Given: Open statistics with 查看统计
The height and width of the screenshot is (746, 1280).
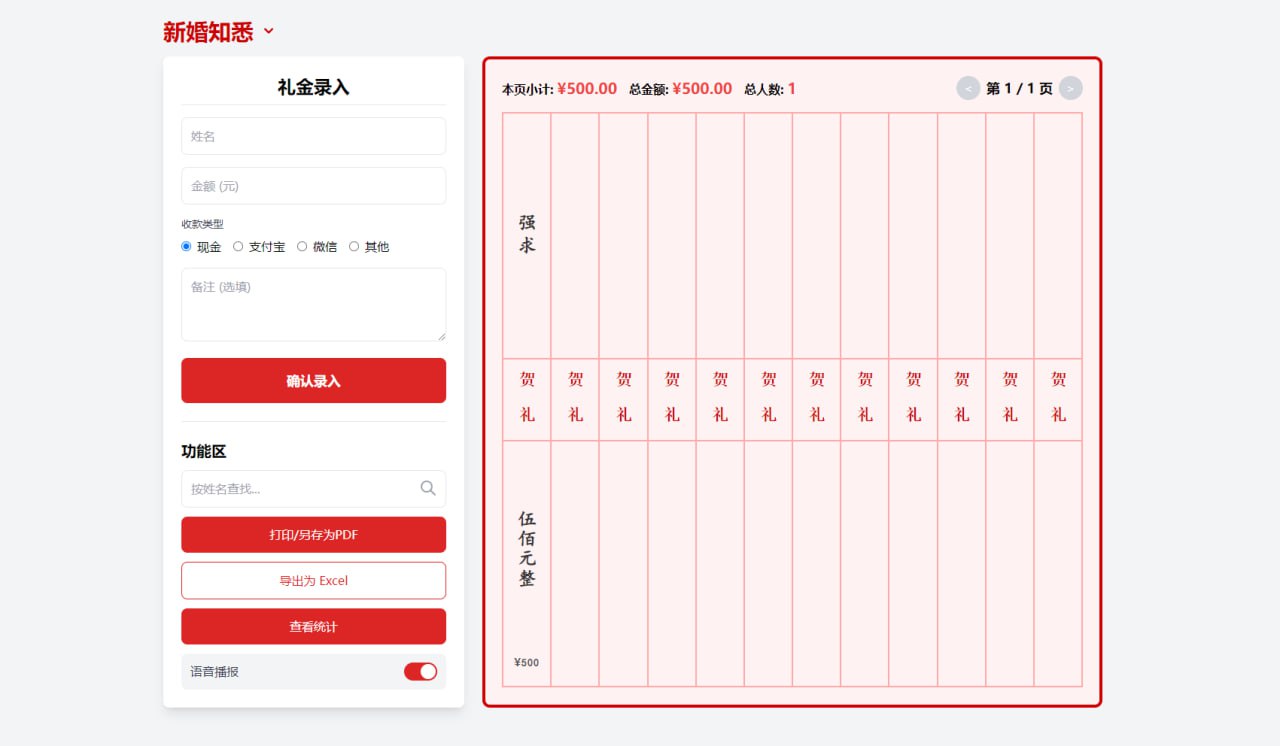Looking at the screenshot, I should click(313, 626).
